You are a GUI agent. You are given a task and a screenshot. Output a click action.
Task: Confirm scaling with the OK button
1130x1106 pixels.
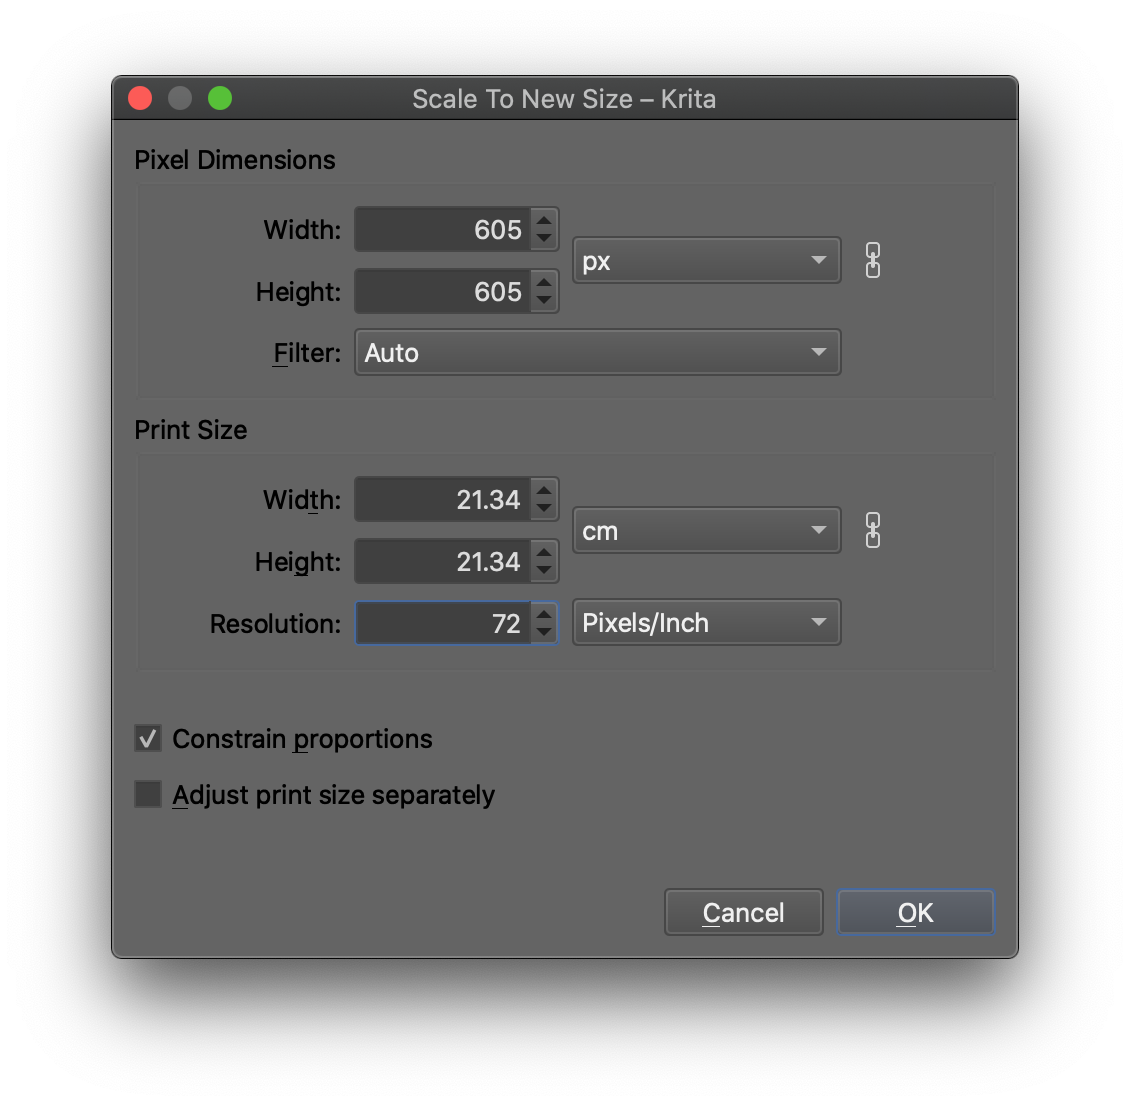915,913
